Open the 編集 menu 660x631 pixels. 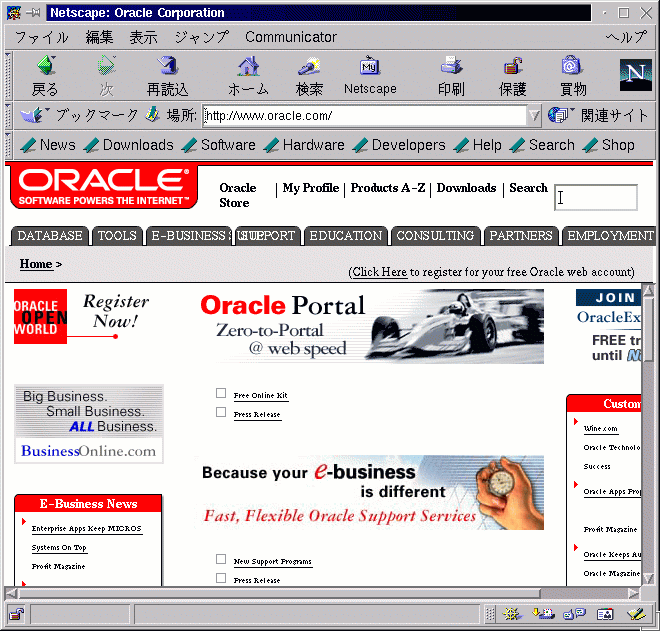[x=99, y=37]
